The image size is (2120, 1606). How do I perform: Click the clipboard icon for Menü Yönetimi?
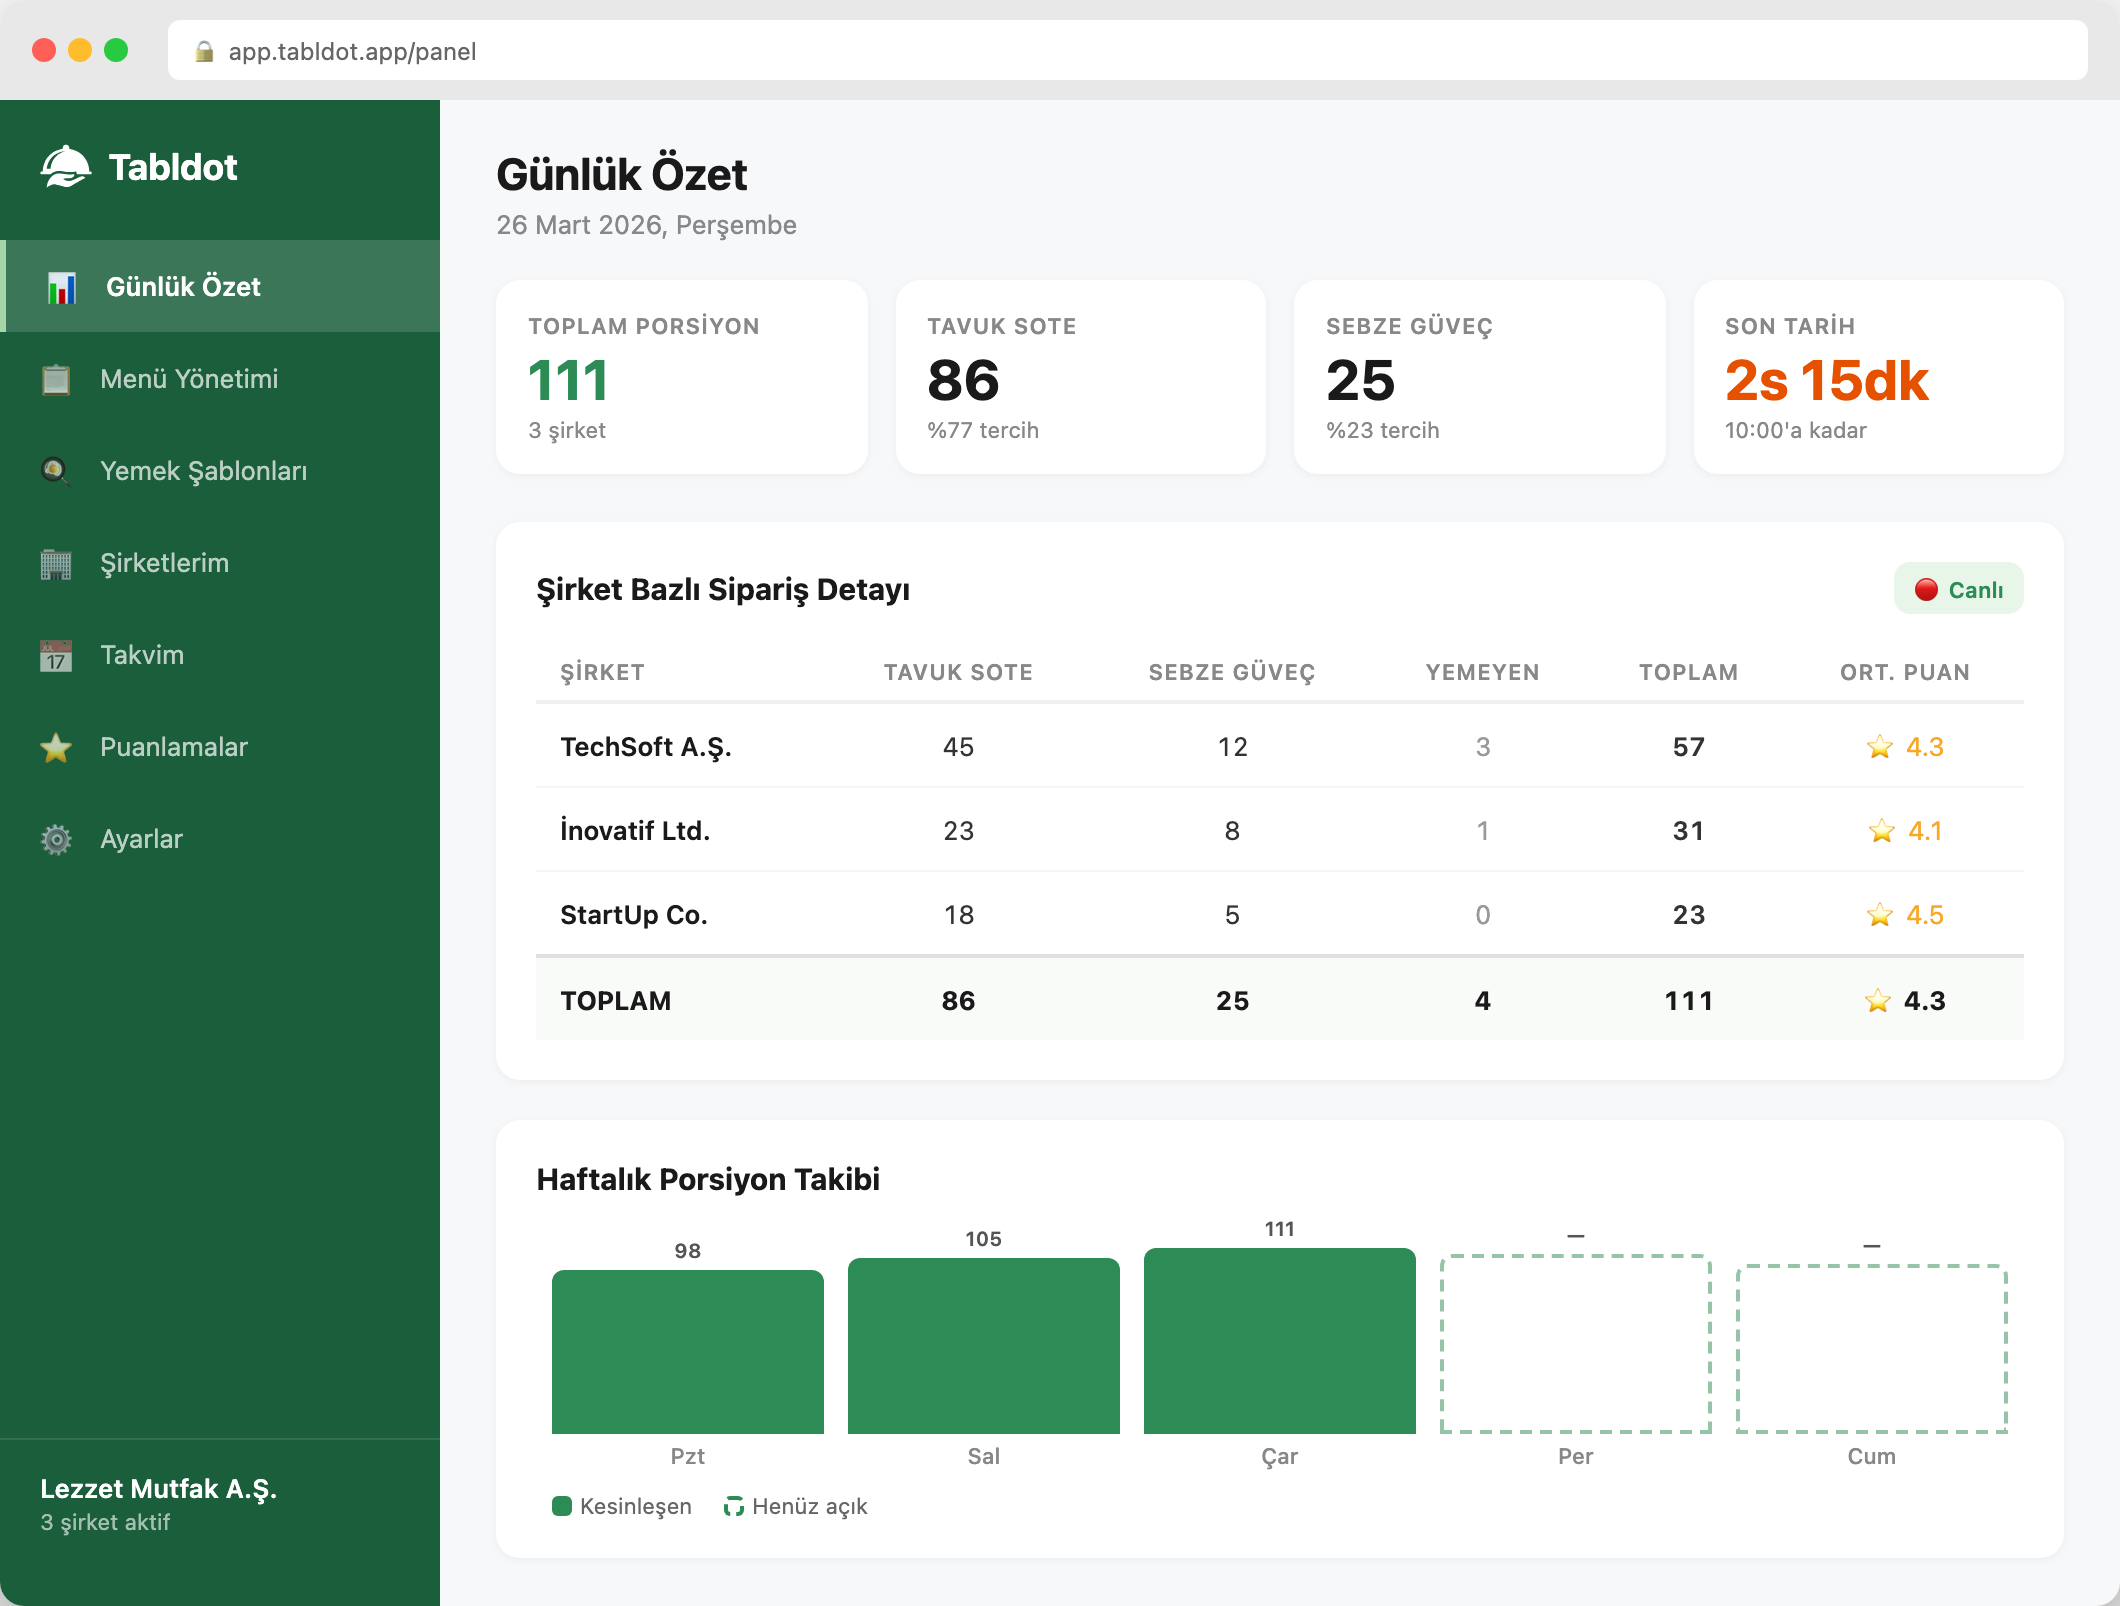point(56,379)
